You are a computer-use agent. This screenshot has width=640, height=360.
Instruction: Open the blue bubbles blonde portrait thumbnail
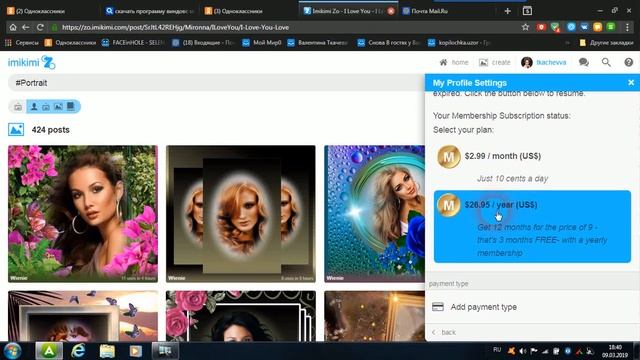tap(374, 213)
